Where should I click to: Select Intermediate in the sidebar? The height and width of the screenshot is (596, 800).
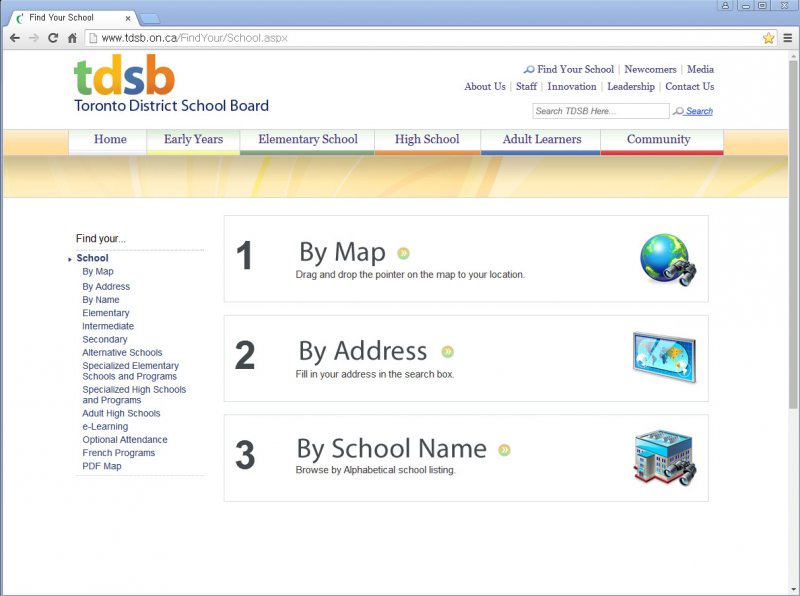[108, 327]
